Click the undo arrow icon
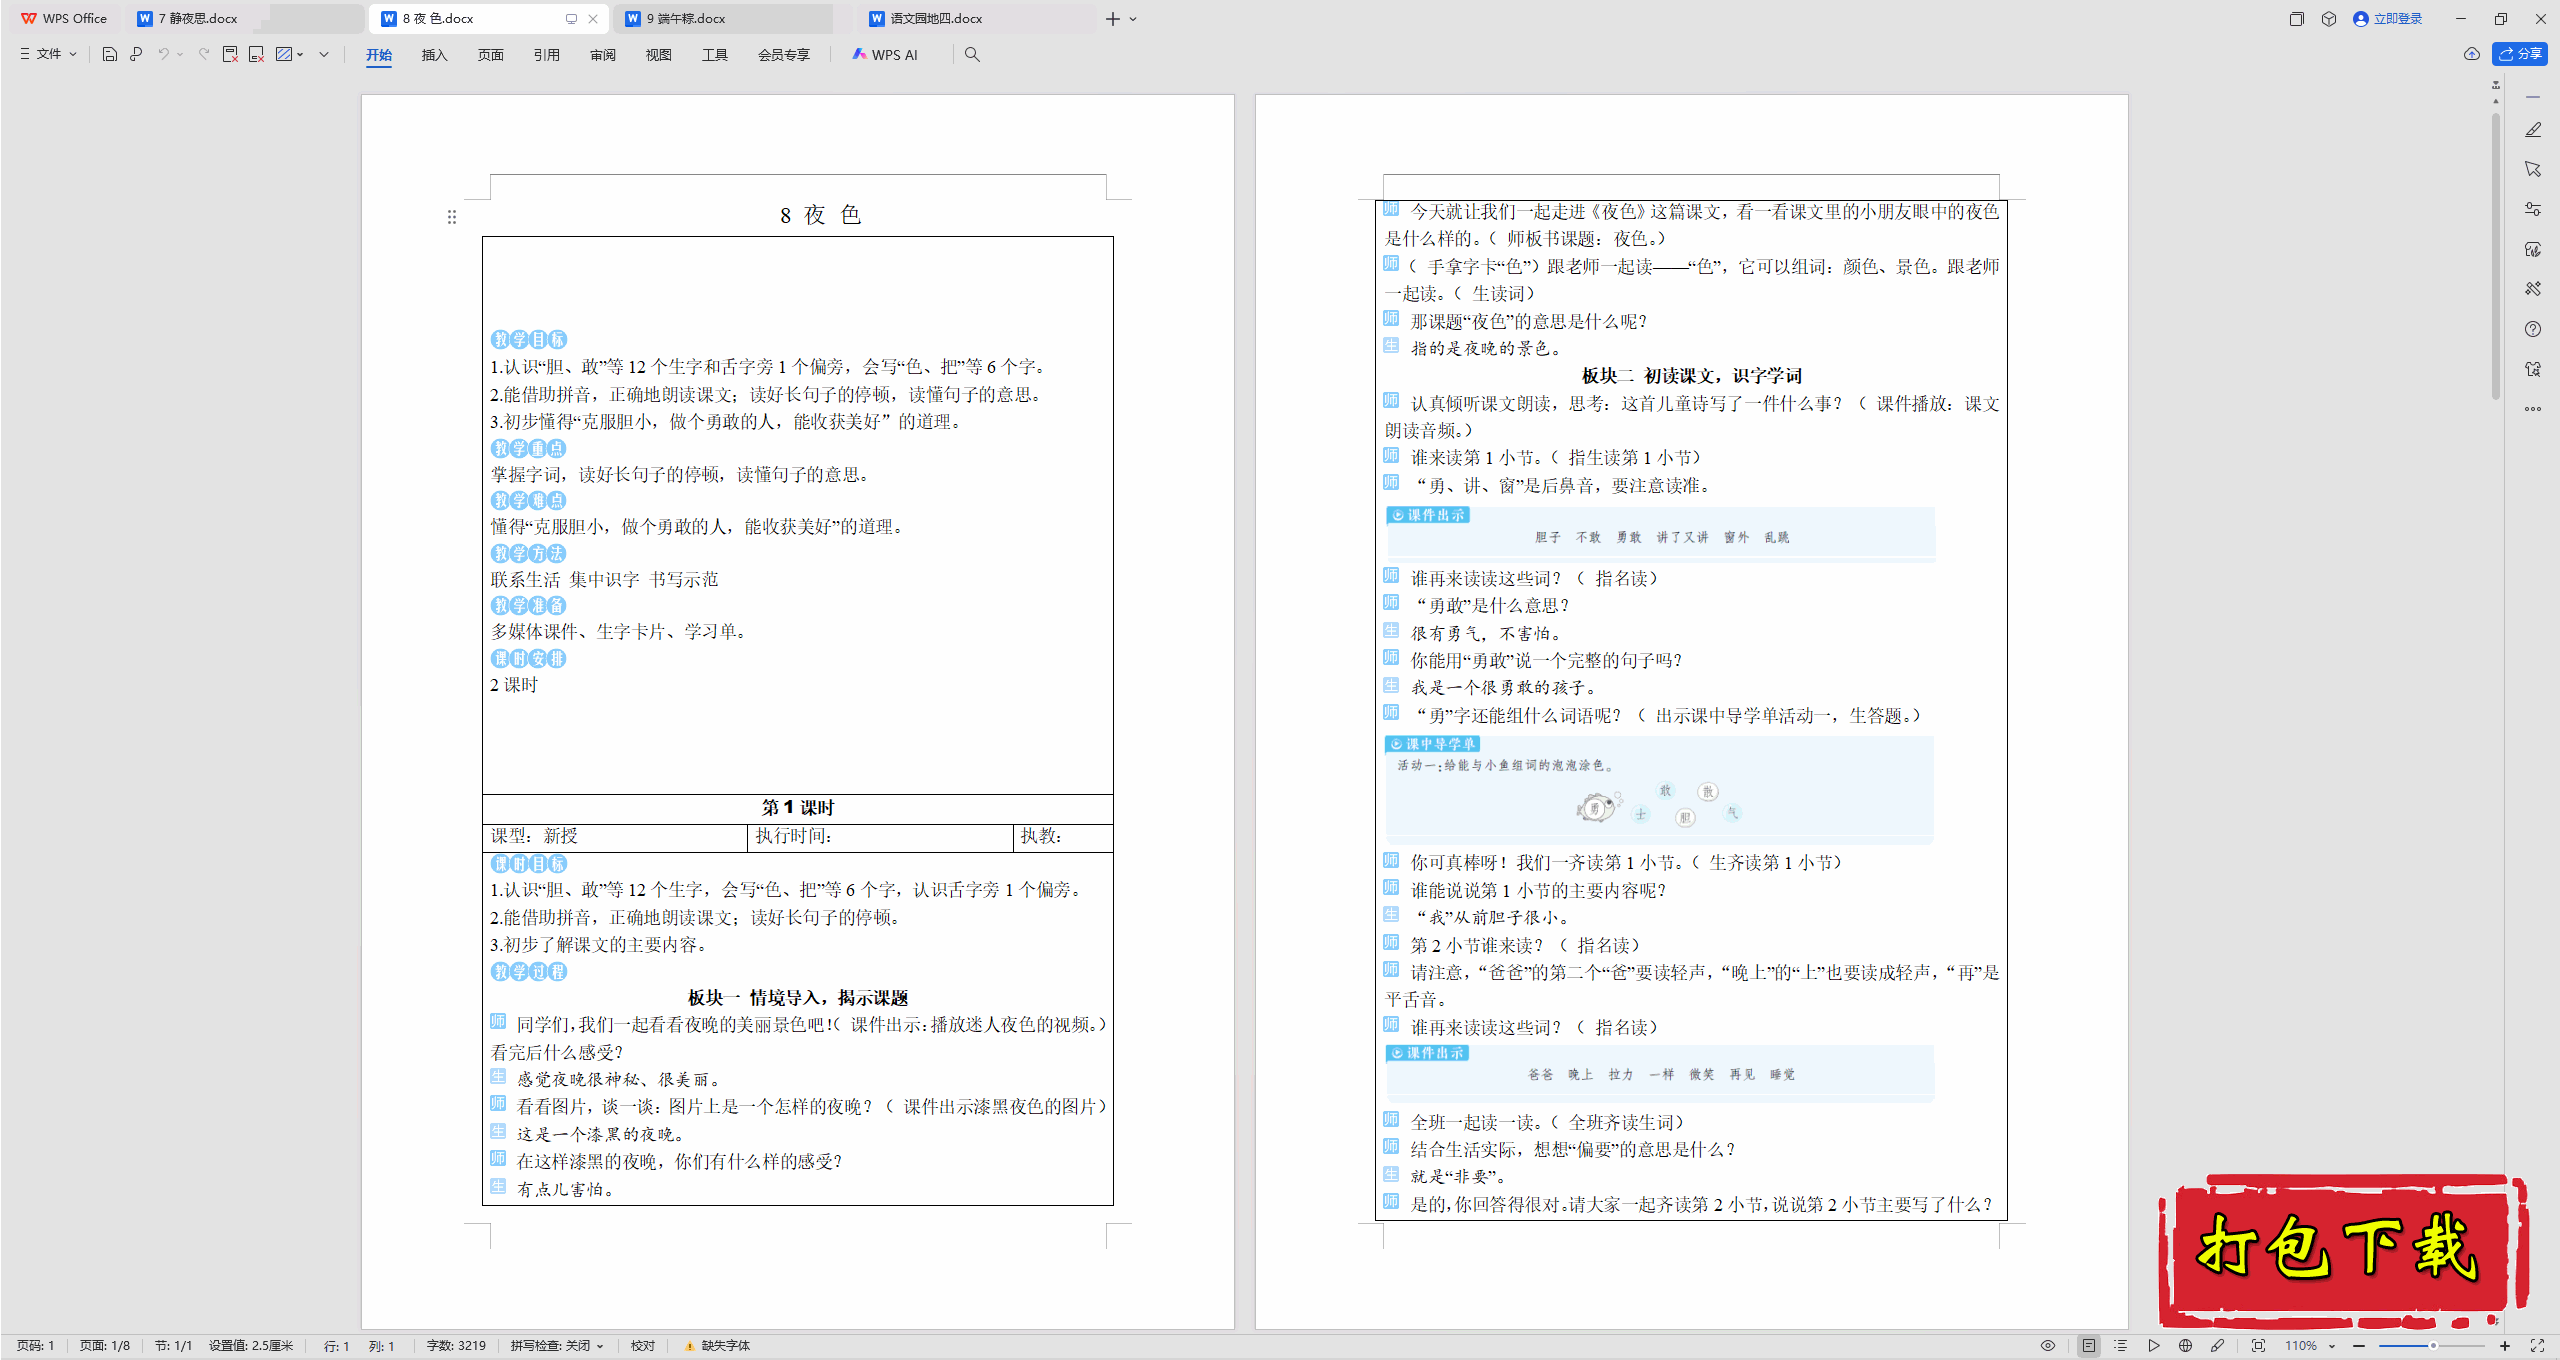Image resolution: width=2560 pixels, height=1360 pixels. point(163,54)
